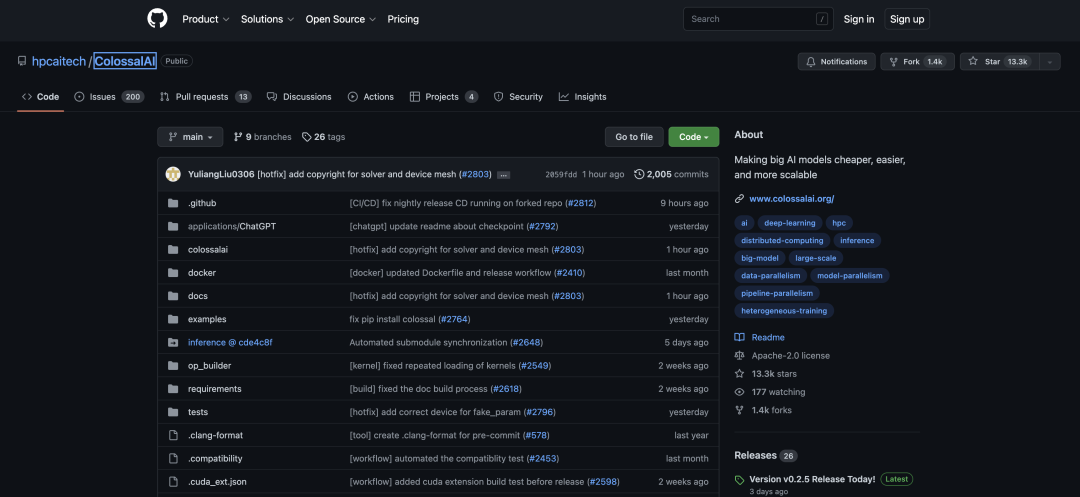Open commit hash 2059fdd
This screenshot has height=497, width=1080.
point(561,175)
